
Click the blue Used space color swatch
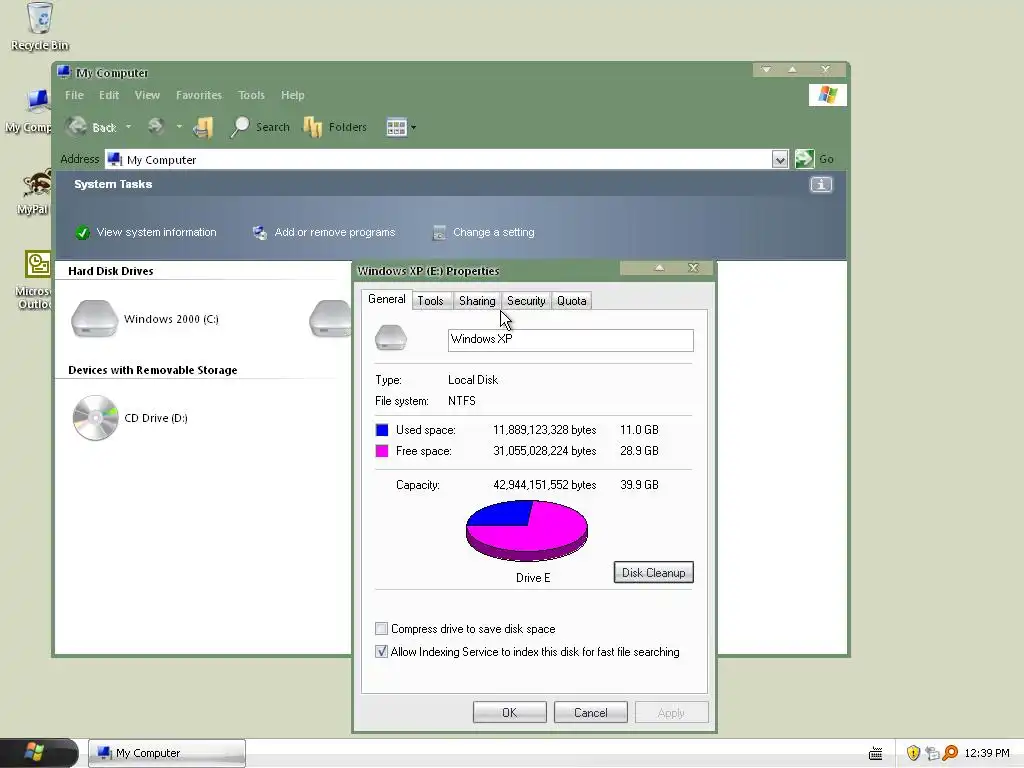382,430
